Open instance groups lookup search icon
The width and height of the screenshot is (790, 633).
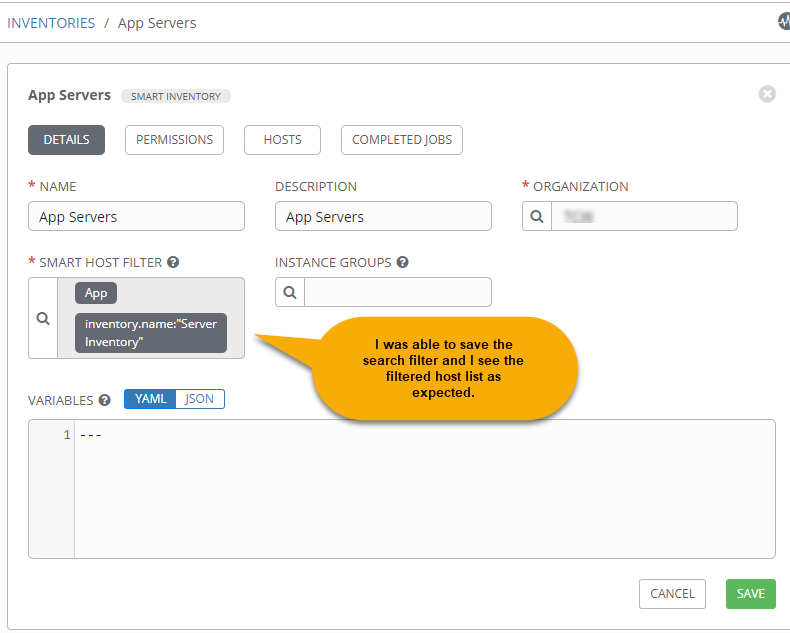coord(290,292)
